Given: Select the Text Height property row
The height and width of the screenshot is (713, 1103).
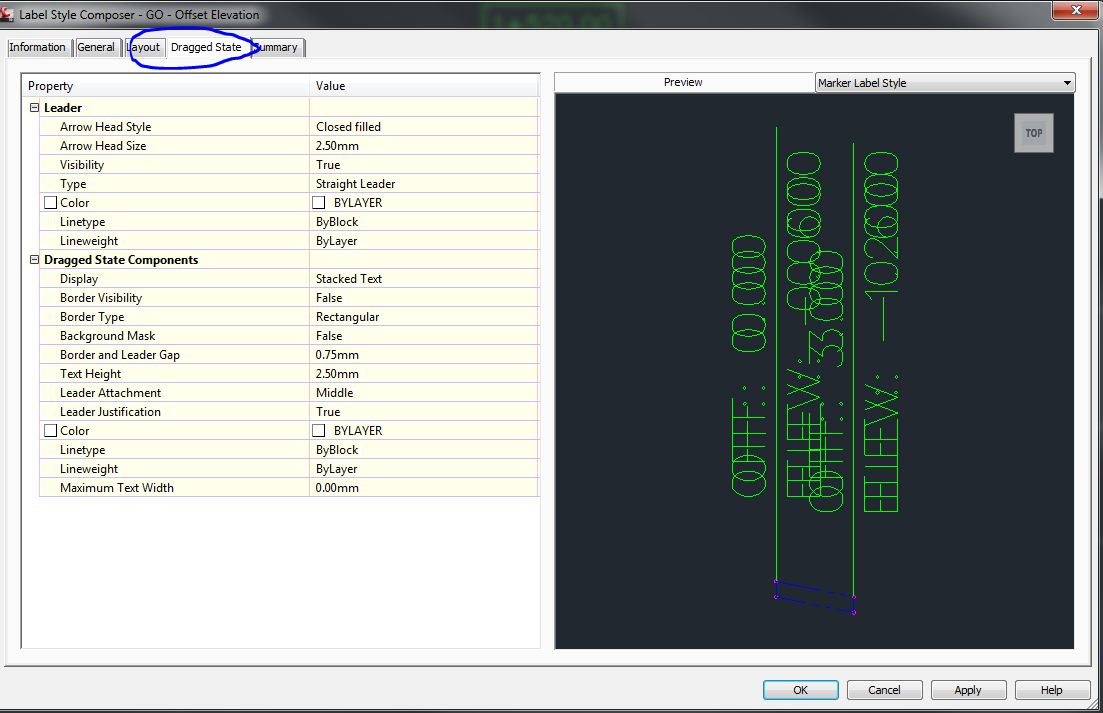Looking at the screenshot, I should (x=90, y=373).
